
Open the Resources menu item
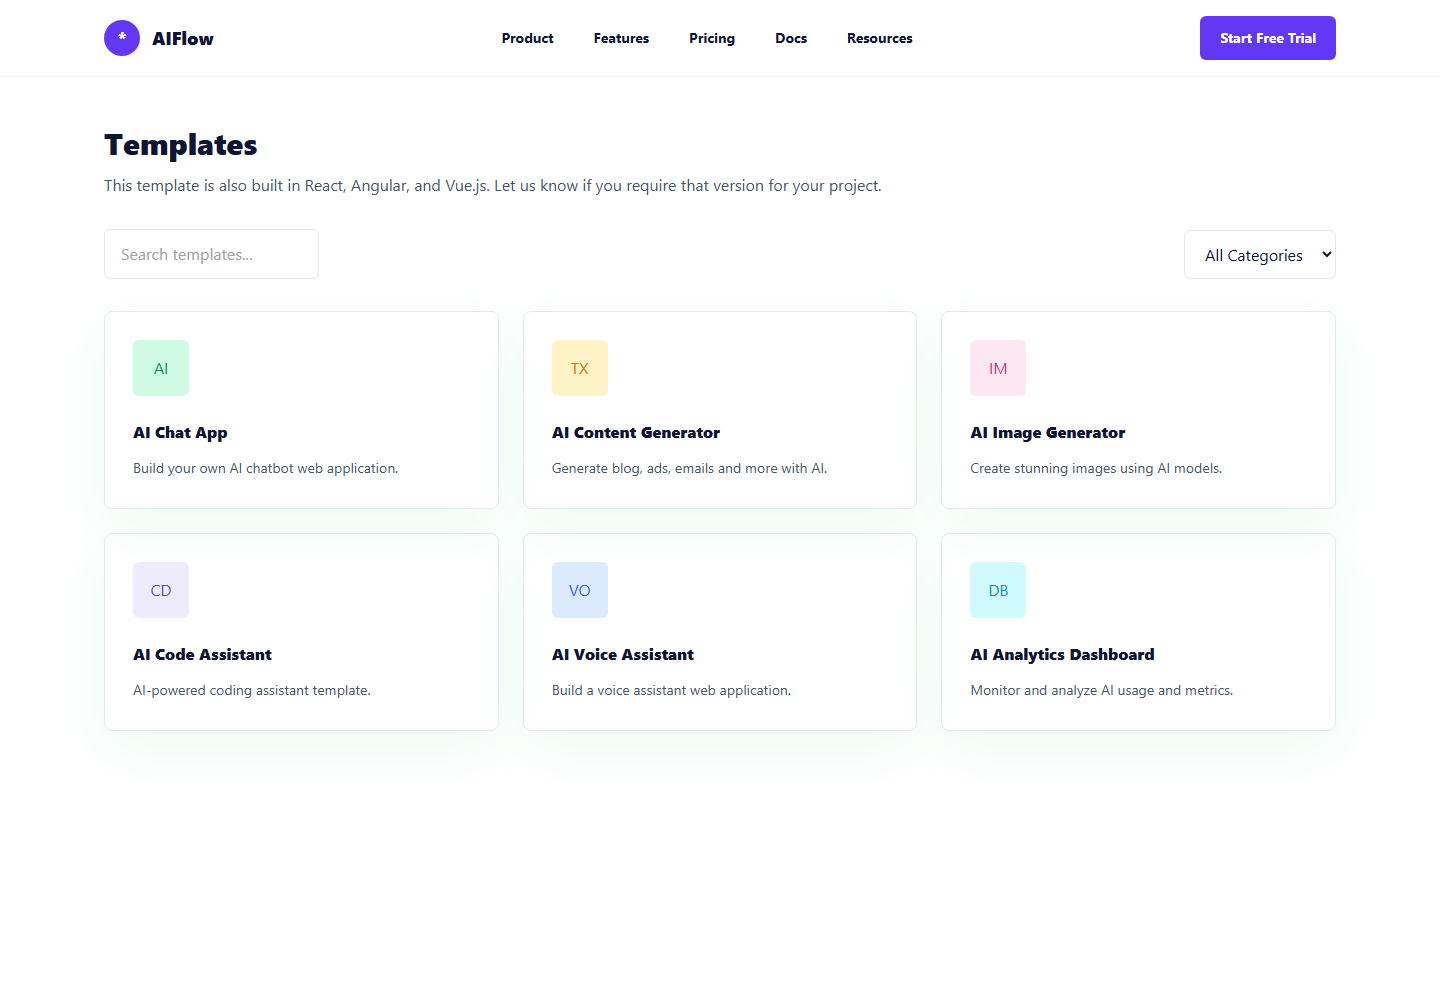click(880, 38)
